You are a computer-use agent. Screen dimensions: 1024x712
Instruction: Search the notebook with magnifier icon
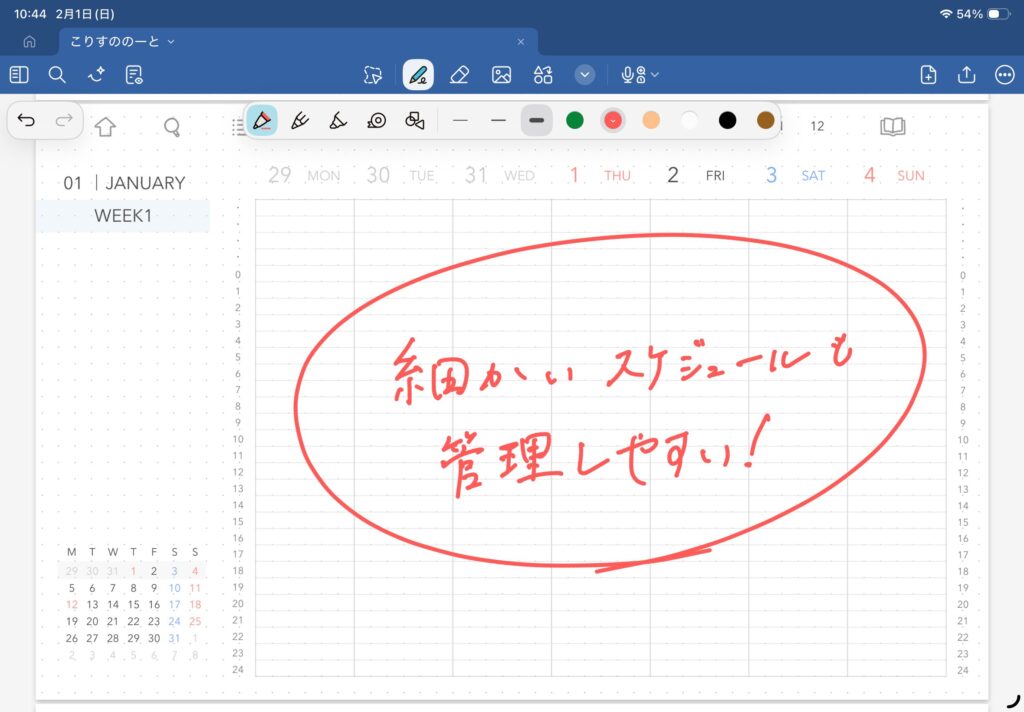[57, 75]
